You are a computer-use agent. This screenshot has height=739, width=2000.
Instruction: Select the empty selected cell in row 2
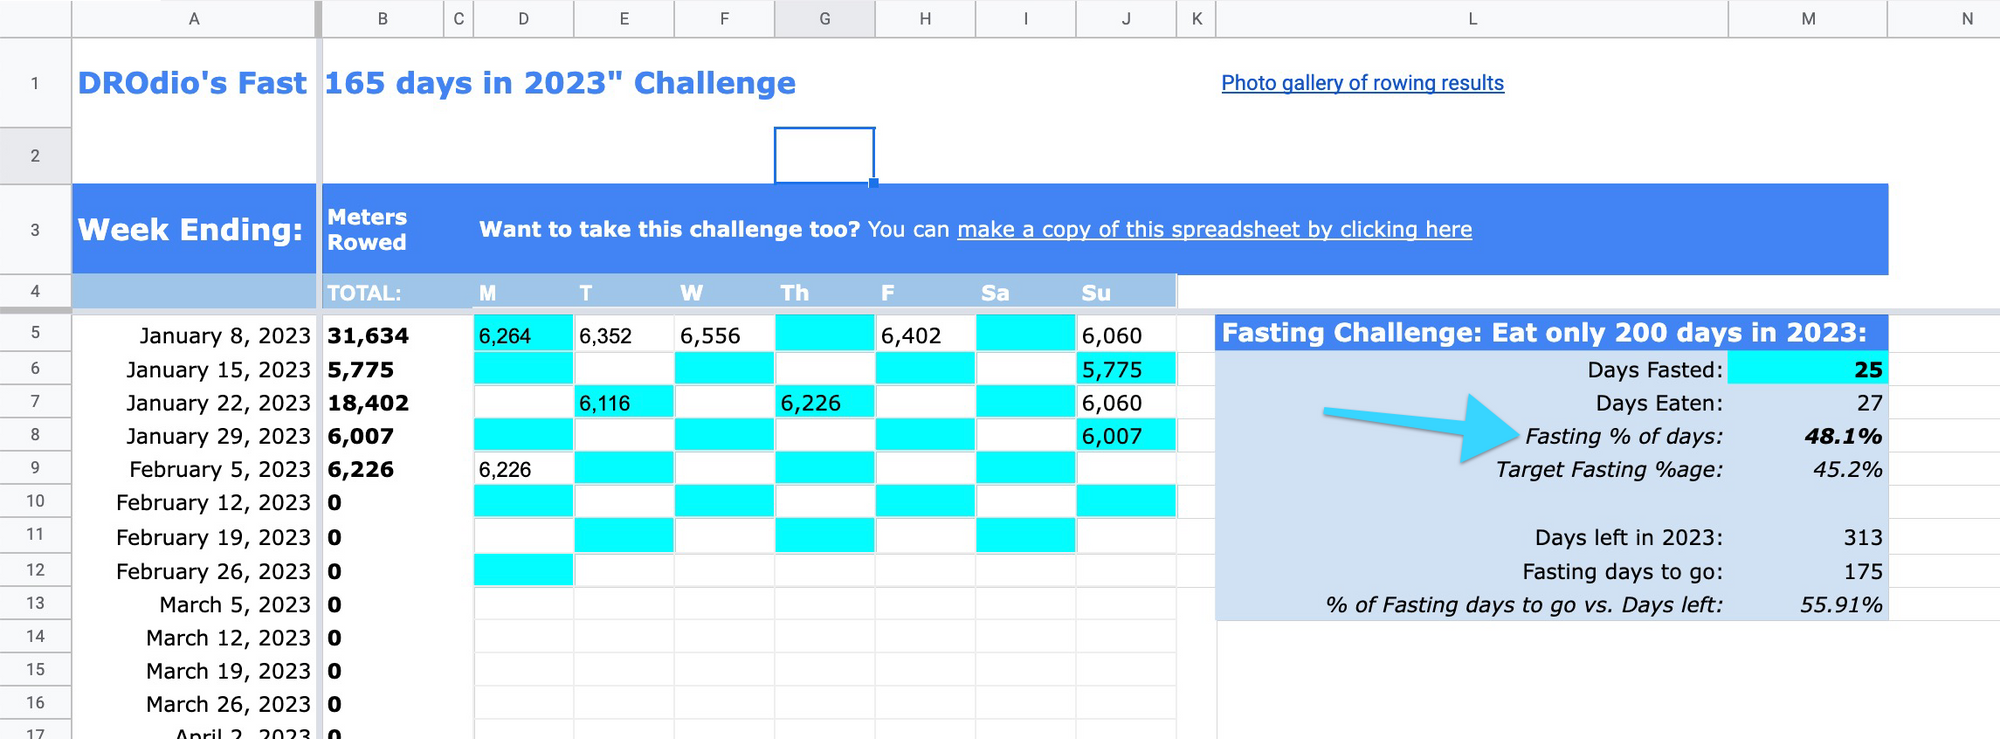[x=825, y=155]
